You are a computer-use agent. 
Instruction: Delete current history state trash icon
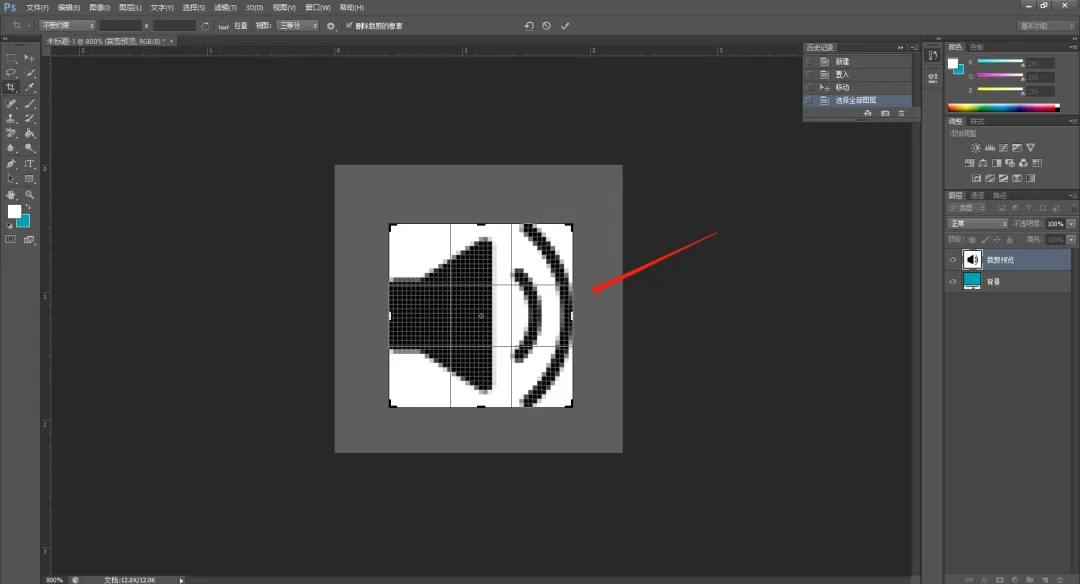click(x=901, y=113)
